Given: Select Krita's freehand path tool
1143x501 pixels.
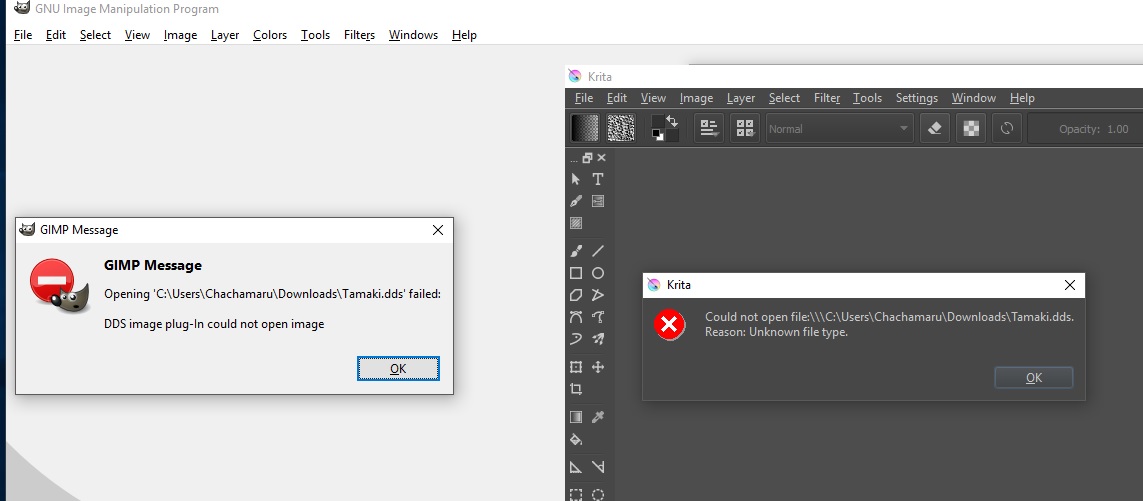Looking at the screenshot, I should pos(598,316).
